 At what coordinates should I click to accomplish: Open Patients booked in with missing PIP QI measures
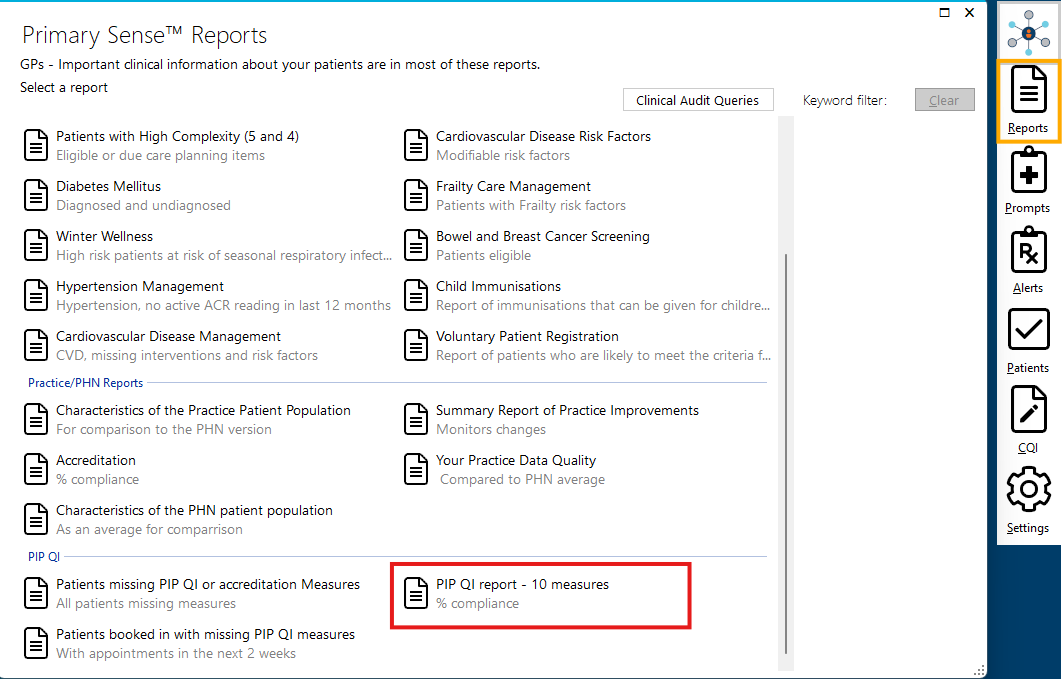205,635
